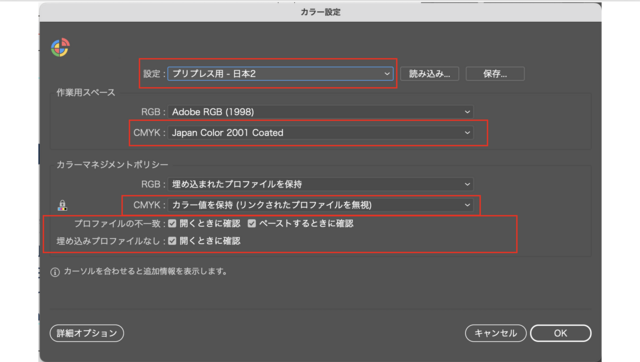The image size is (640, 362).
Task: Confirm settings with OK button
Action: pyautogui.click(x=560, y=333)
